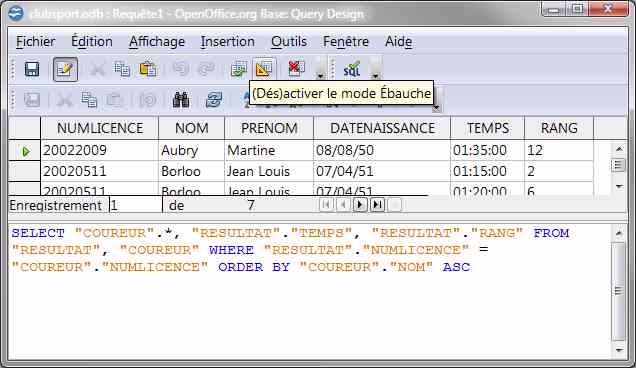Screen dimensions: 636x368
Task: Open the Édition menu
Action: [92, 41]
